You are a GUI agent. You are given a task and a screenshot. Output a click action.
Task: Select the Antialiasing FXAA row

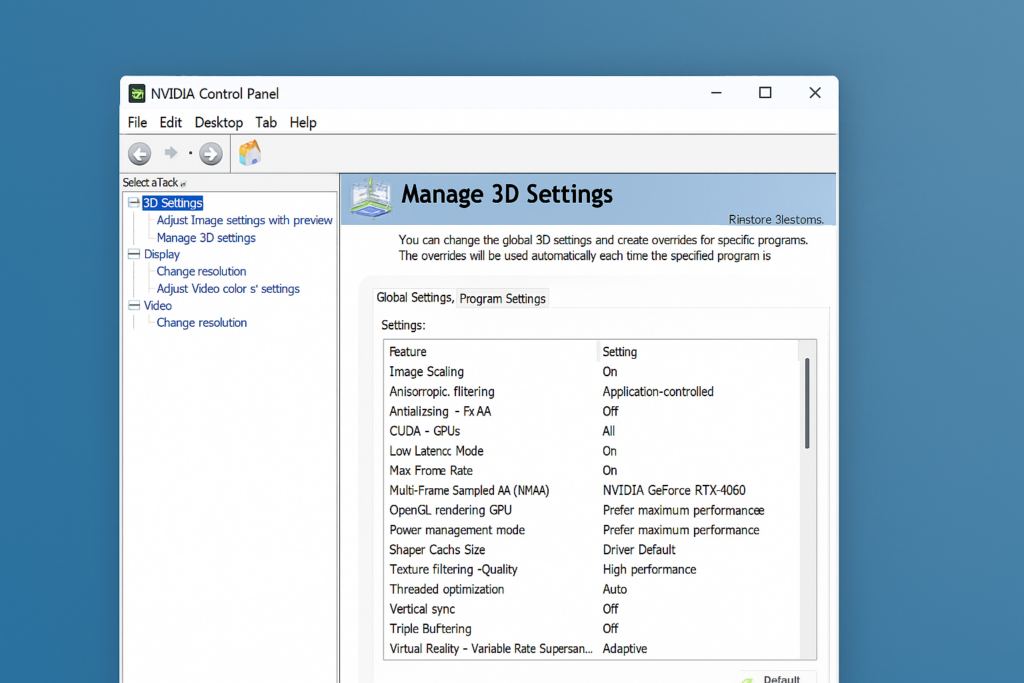[x=591, y=411]
